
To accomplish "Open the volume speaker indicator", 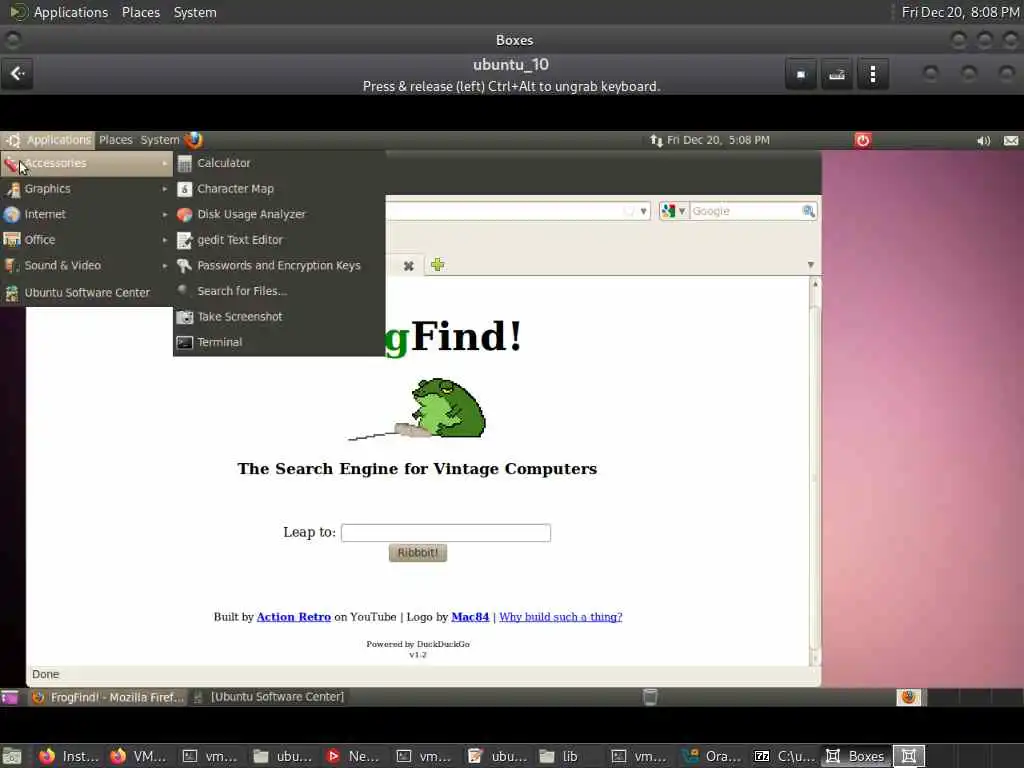I will tap(983, 140).
